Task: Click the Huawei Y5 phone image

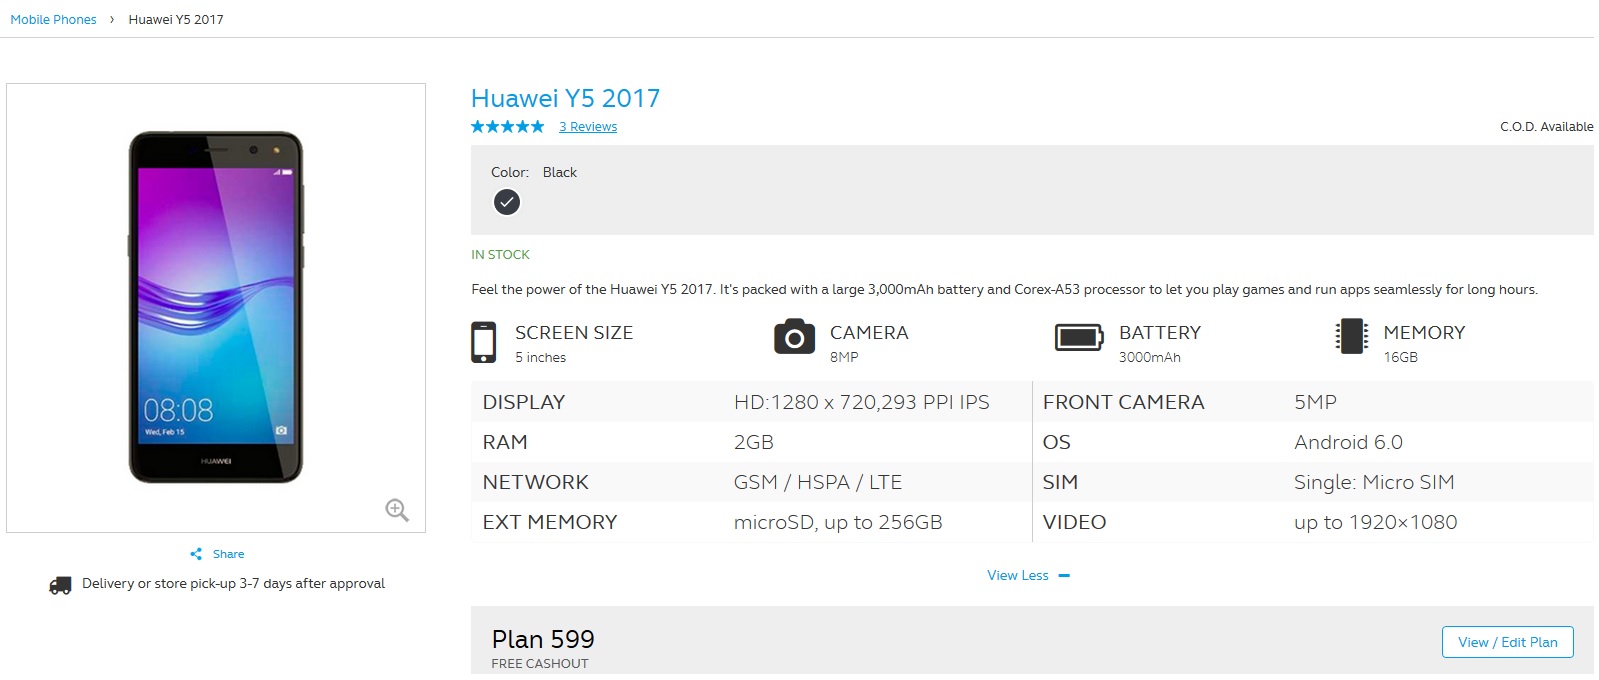Action: [215, 307]
